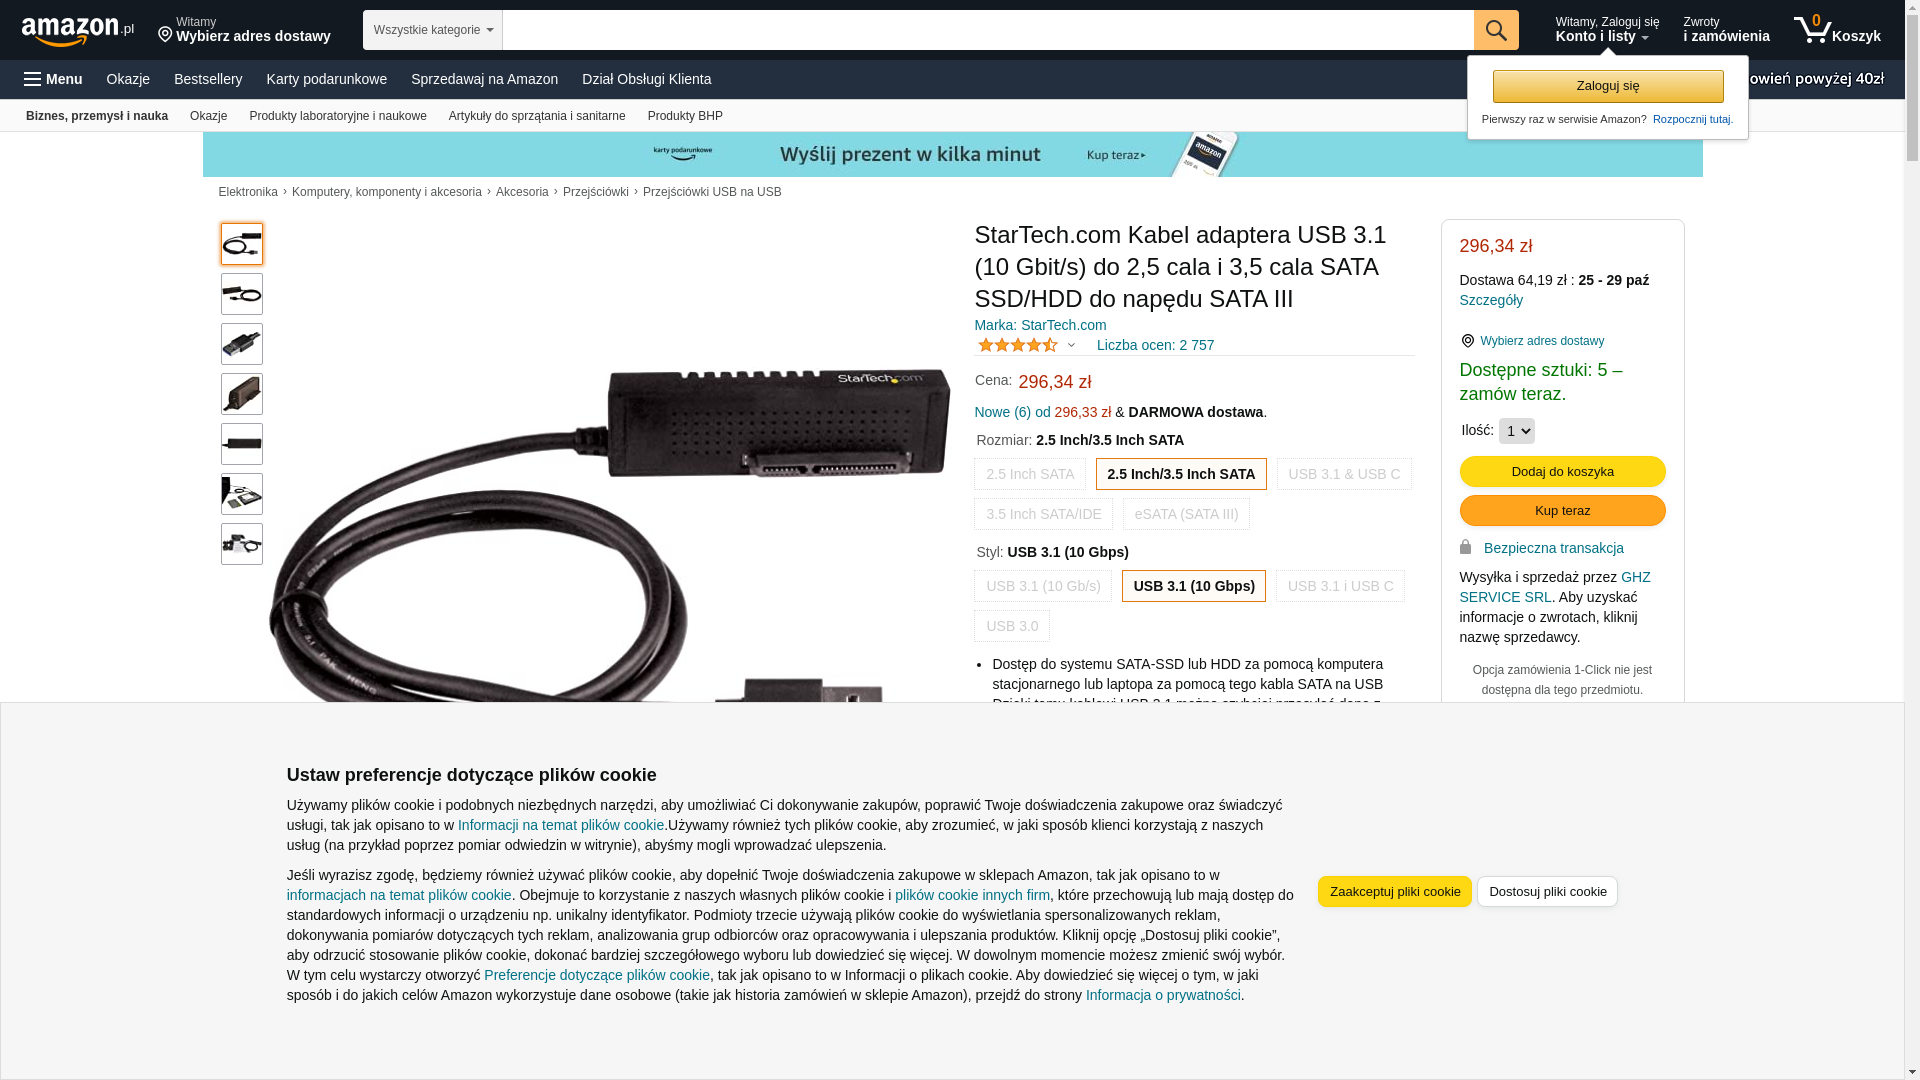Viewport: 1920px width, 1080px height.
Task: Expand the Konto i listy menu
Action: tap(1607, 30)
